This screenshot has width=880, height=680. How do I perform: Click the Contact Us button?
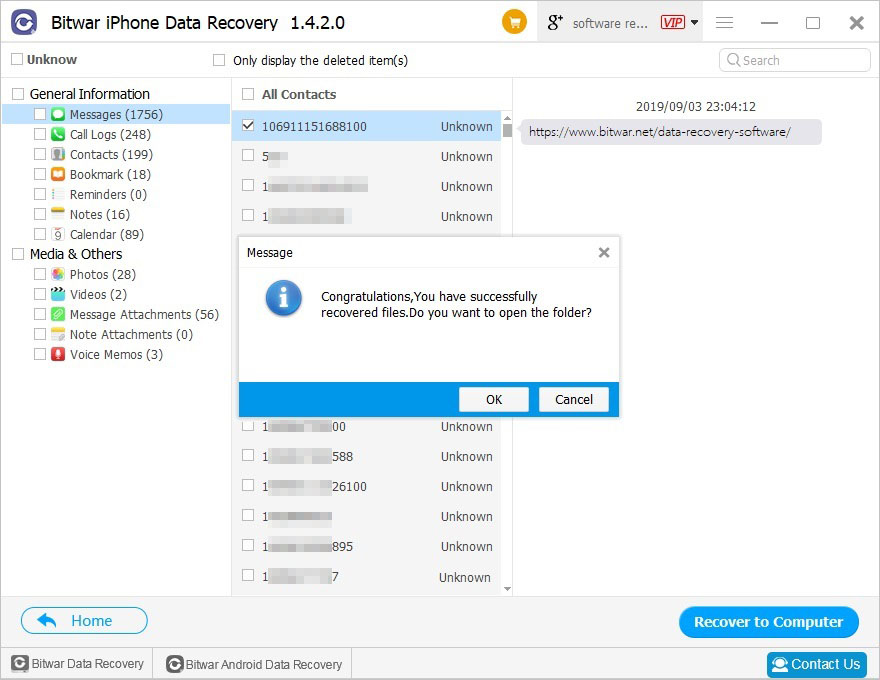coord(816,664)
